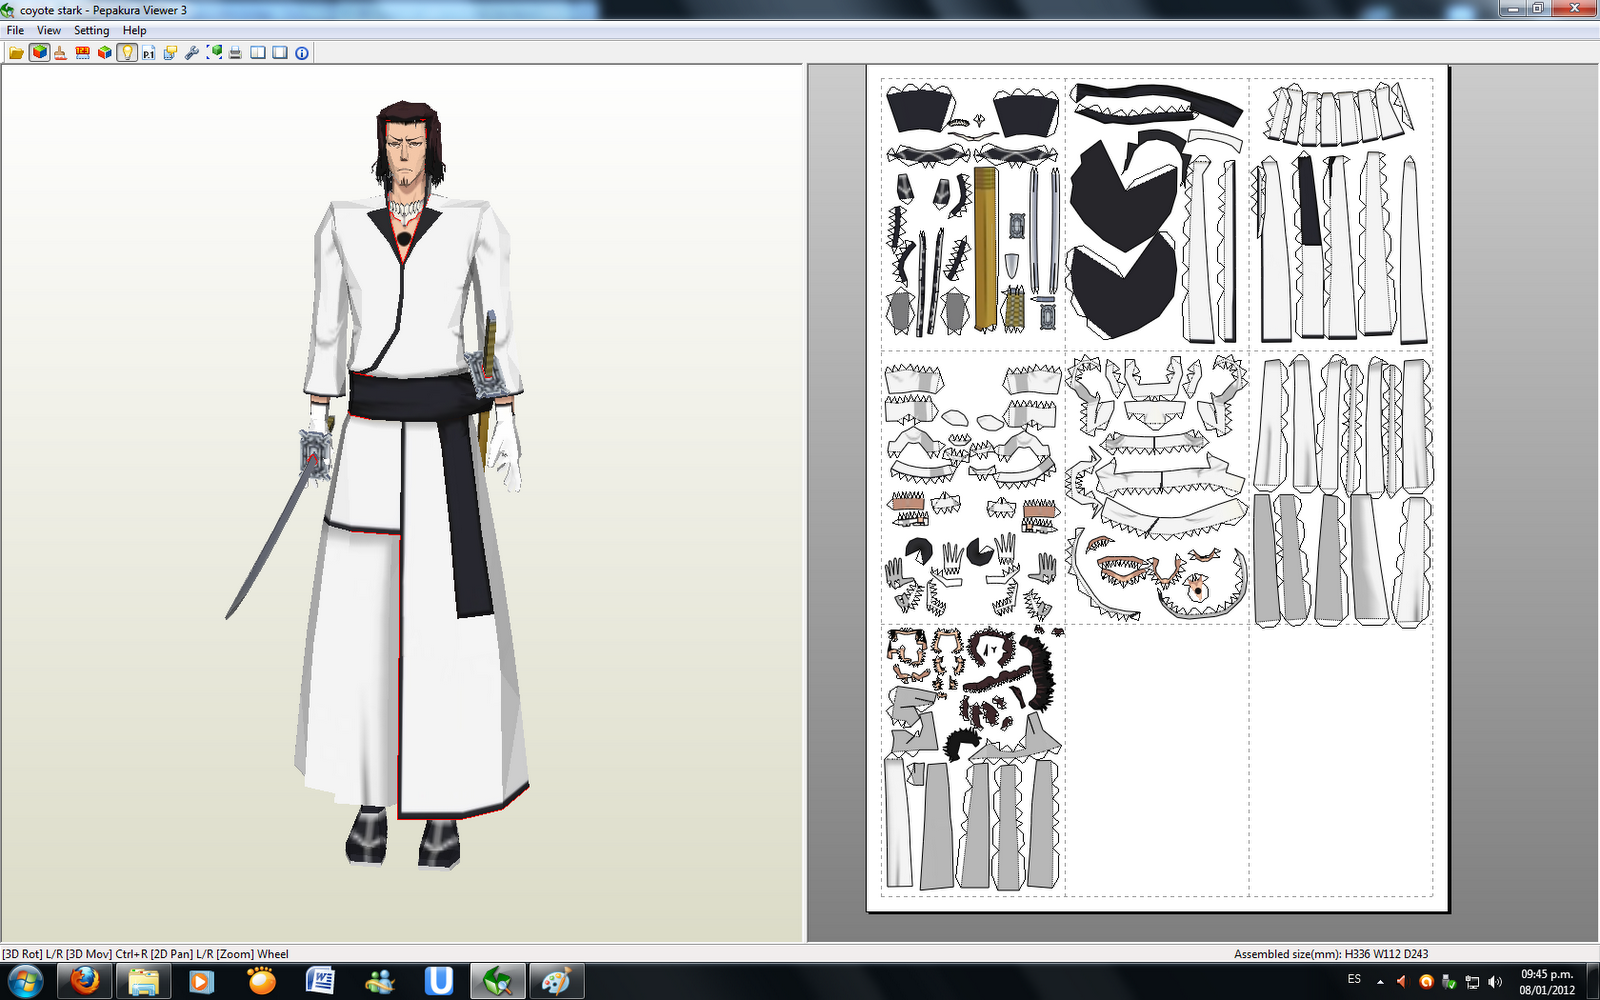Open Paint from the taskbar
Viewport: 1600px width, 1000px height.
tap(558, 980)
